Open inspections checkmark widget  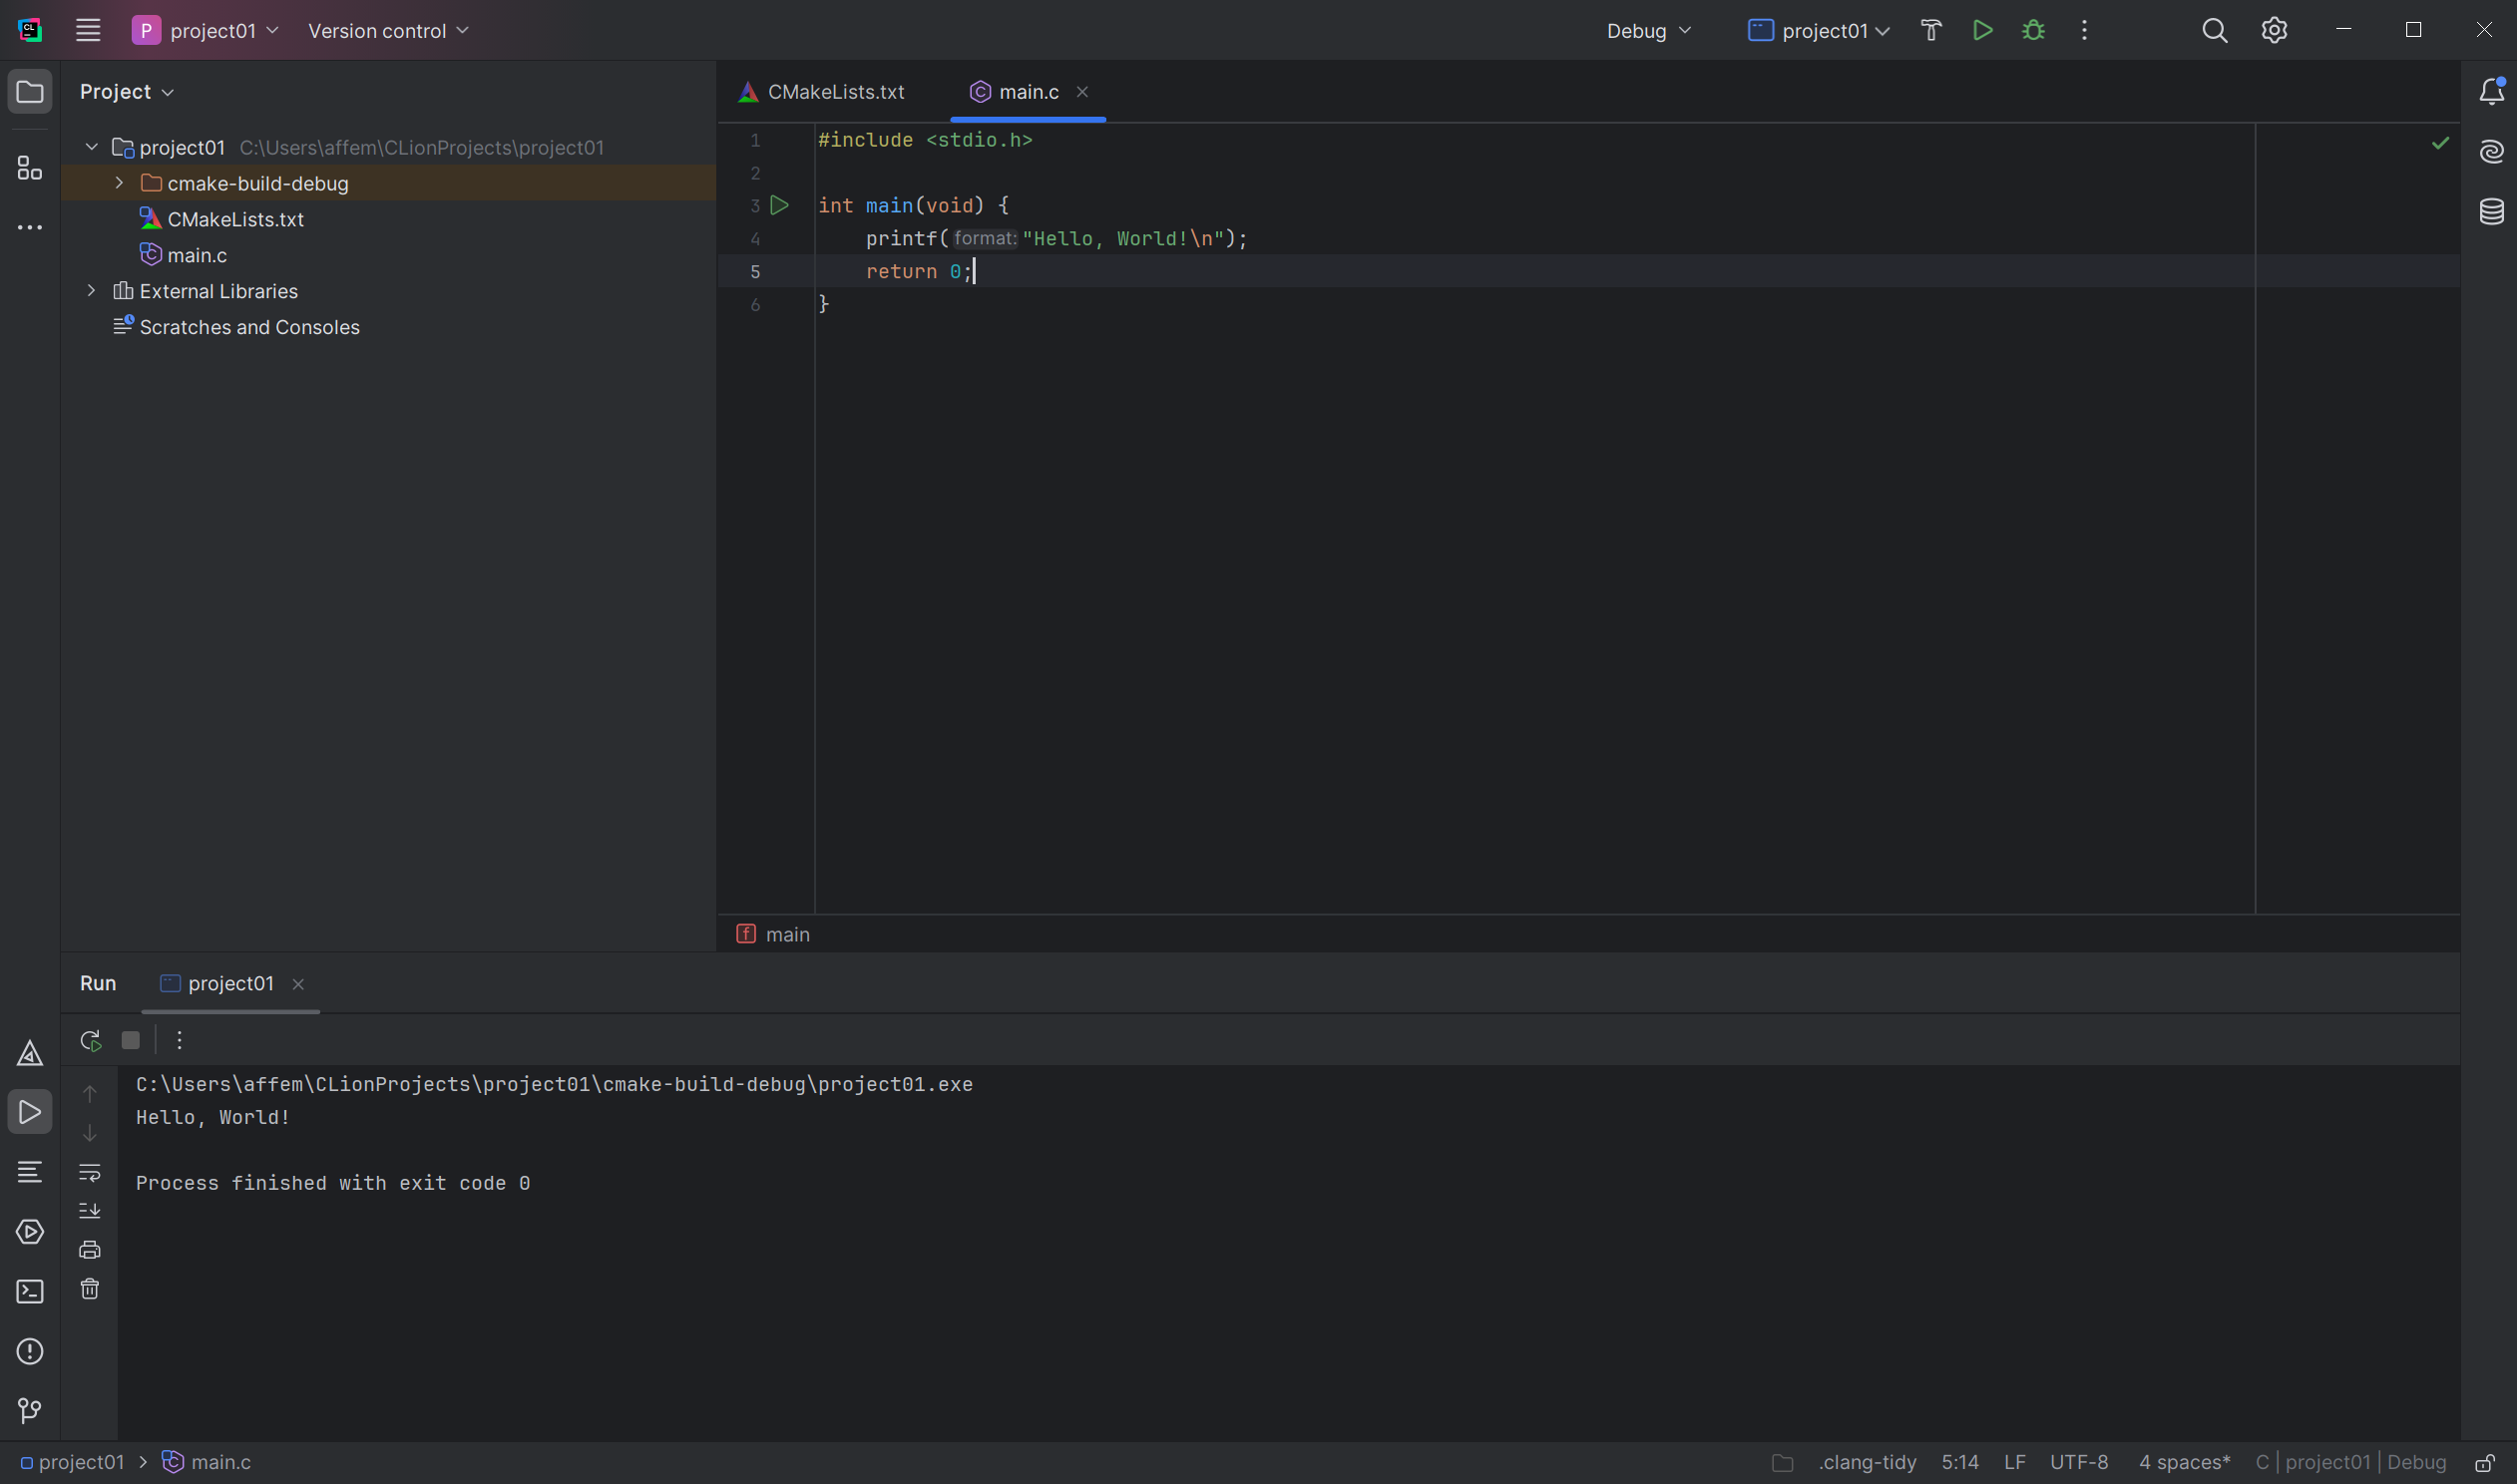click(x=2440, y=143)
